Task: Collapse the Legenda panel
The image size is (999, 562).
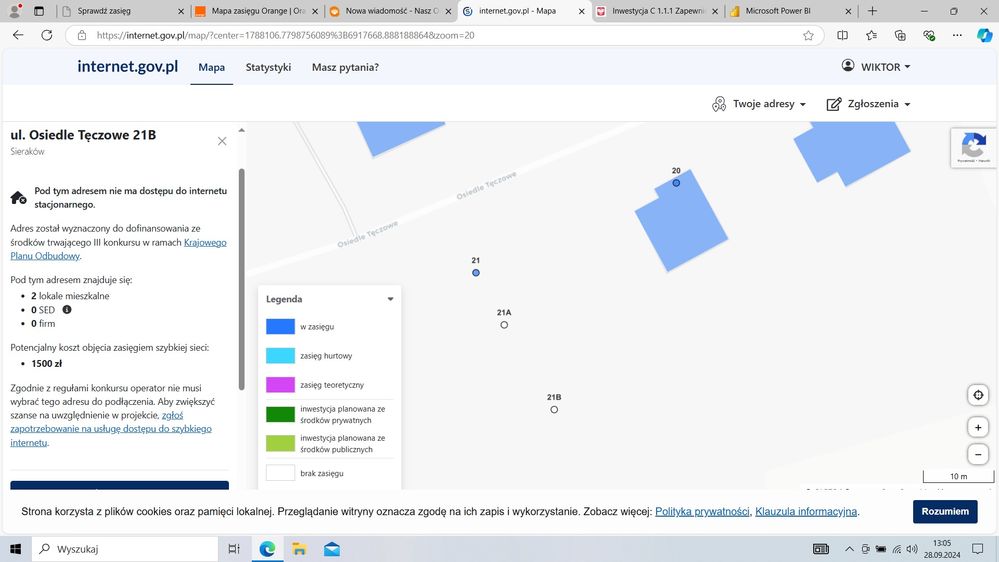Action: pos(390,299)
